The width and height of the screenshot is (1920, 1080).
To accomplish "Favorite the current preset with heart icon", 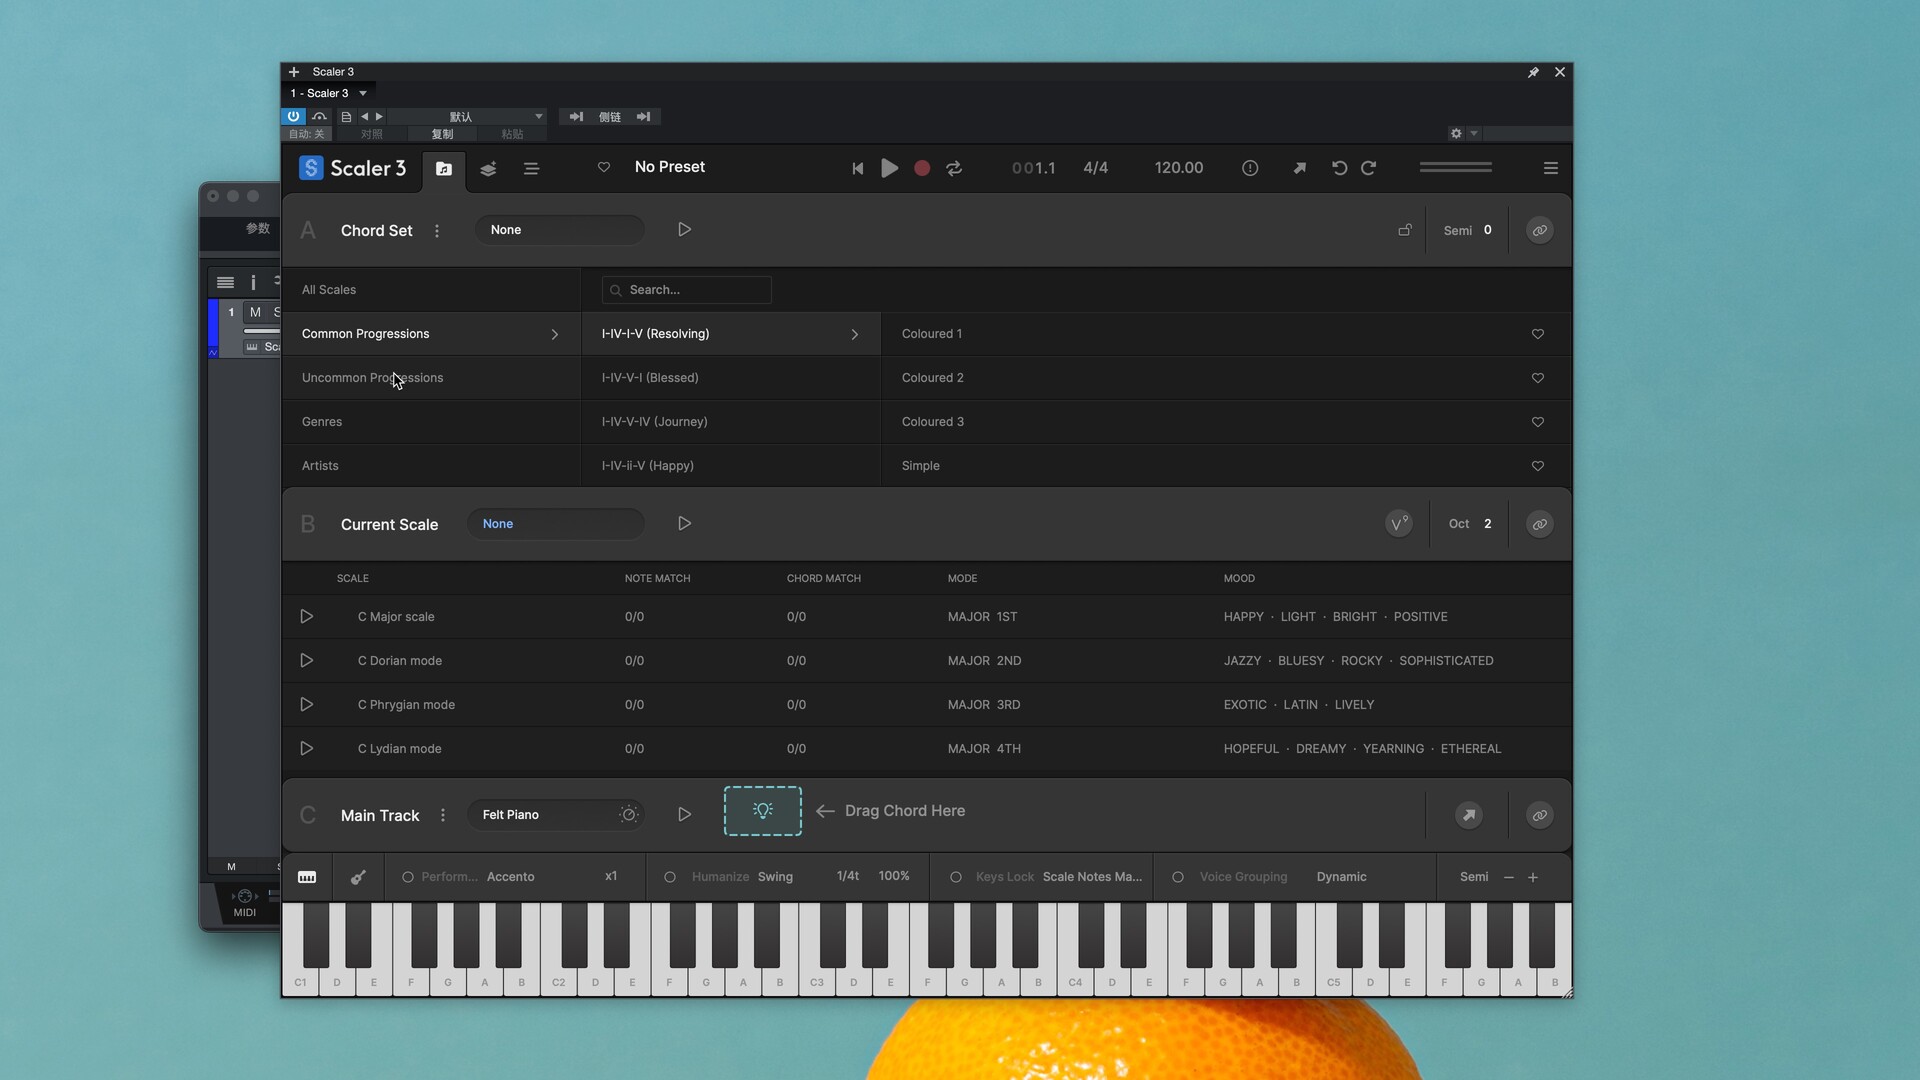I will tap(604, 167).
